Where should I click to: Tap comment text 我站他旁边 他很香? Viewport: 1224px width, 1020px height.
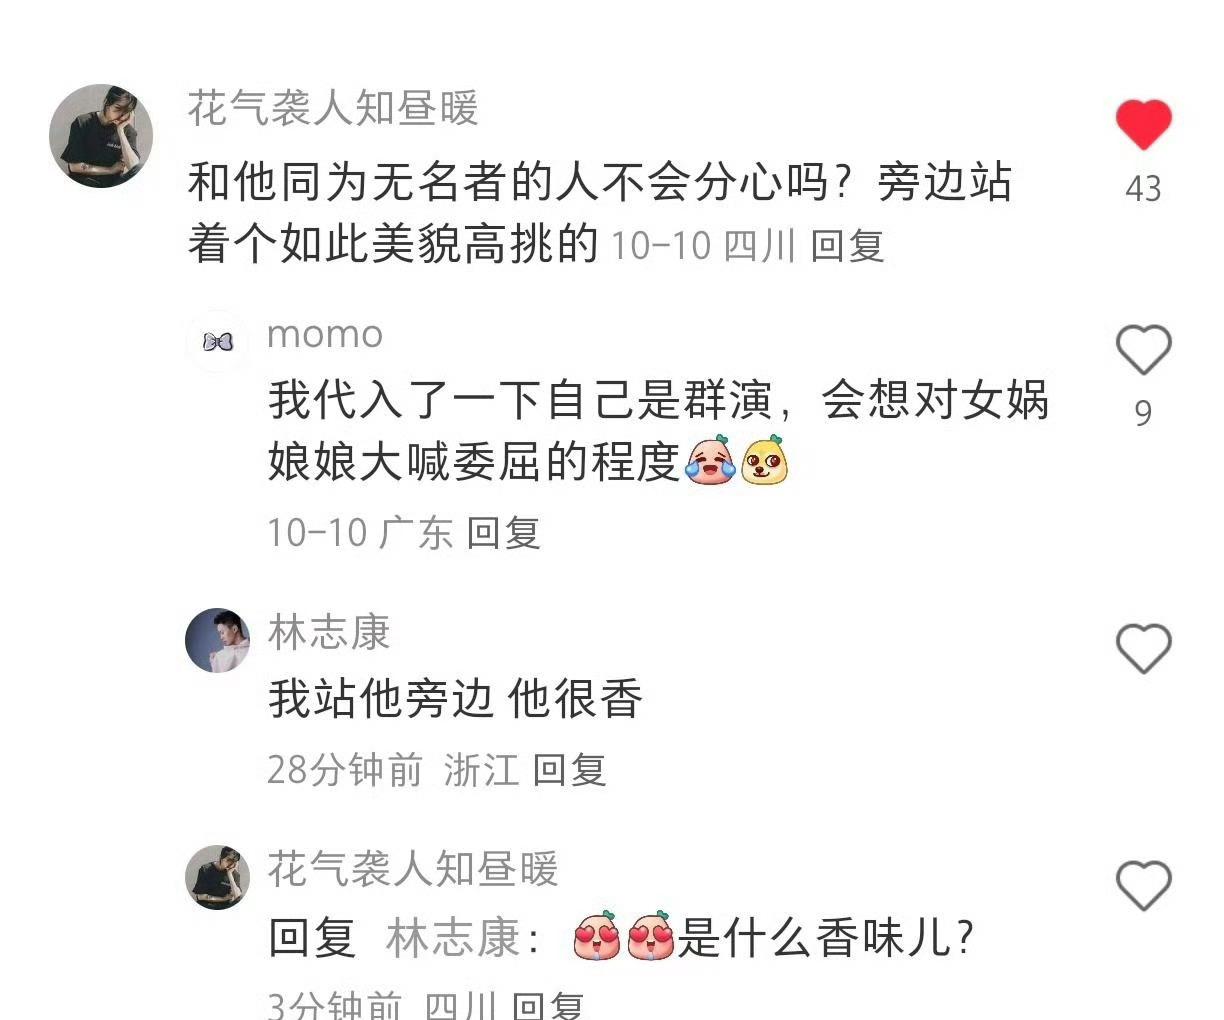455,699
